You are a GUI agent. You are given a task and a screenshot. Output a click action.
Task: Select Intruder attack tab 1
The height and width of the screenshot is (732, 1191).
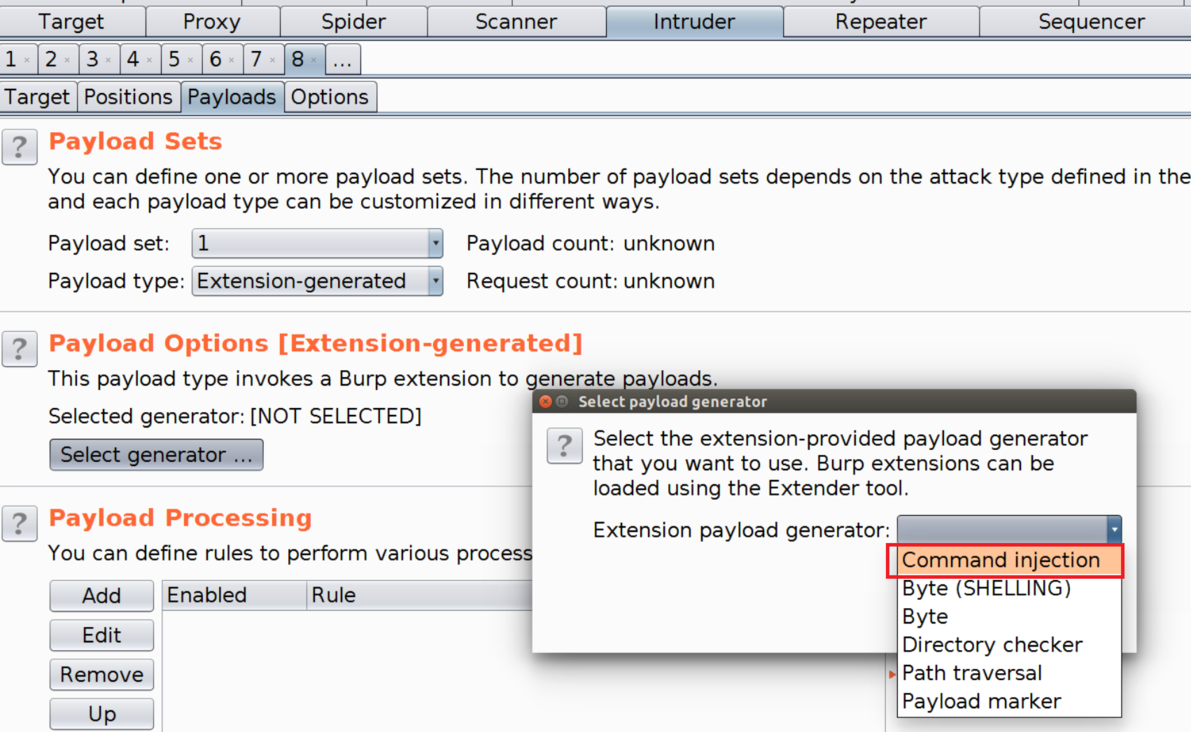tap(11, 59)
